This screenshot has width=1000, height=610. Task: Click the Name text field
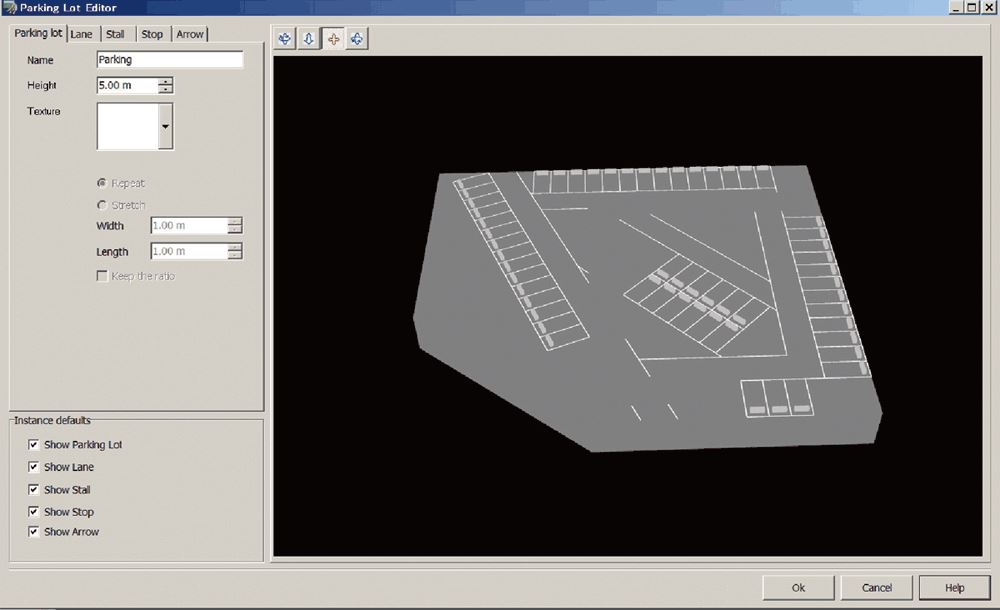pos(169,60)
